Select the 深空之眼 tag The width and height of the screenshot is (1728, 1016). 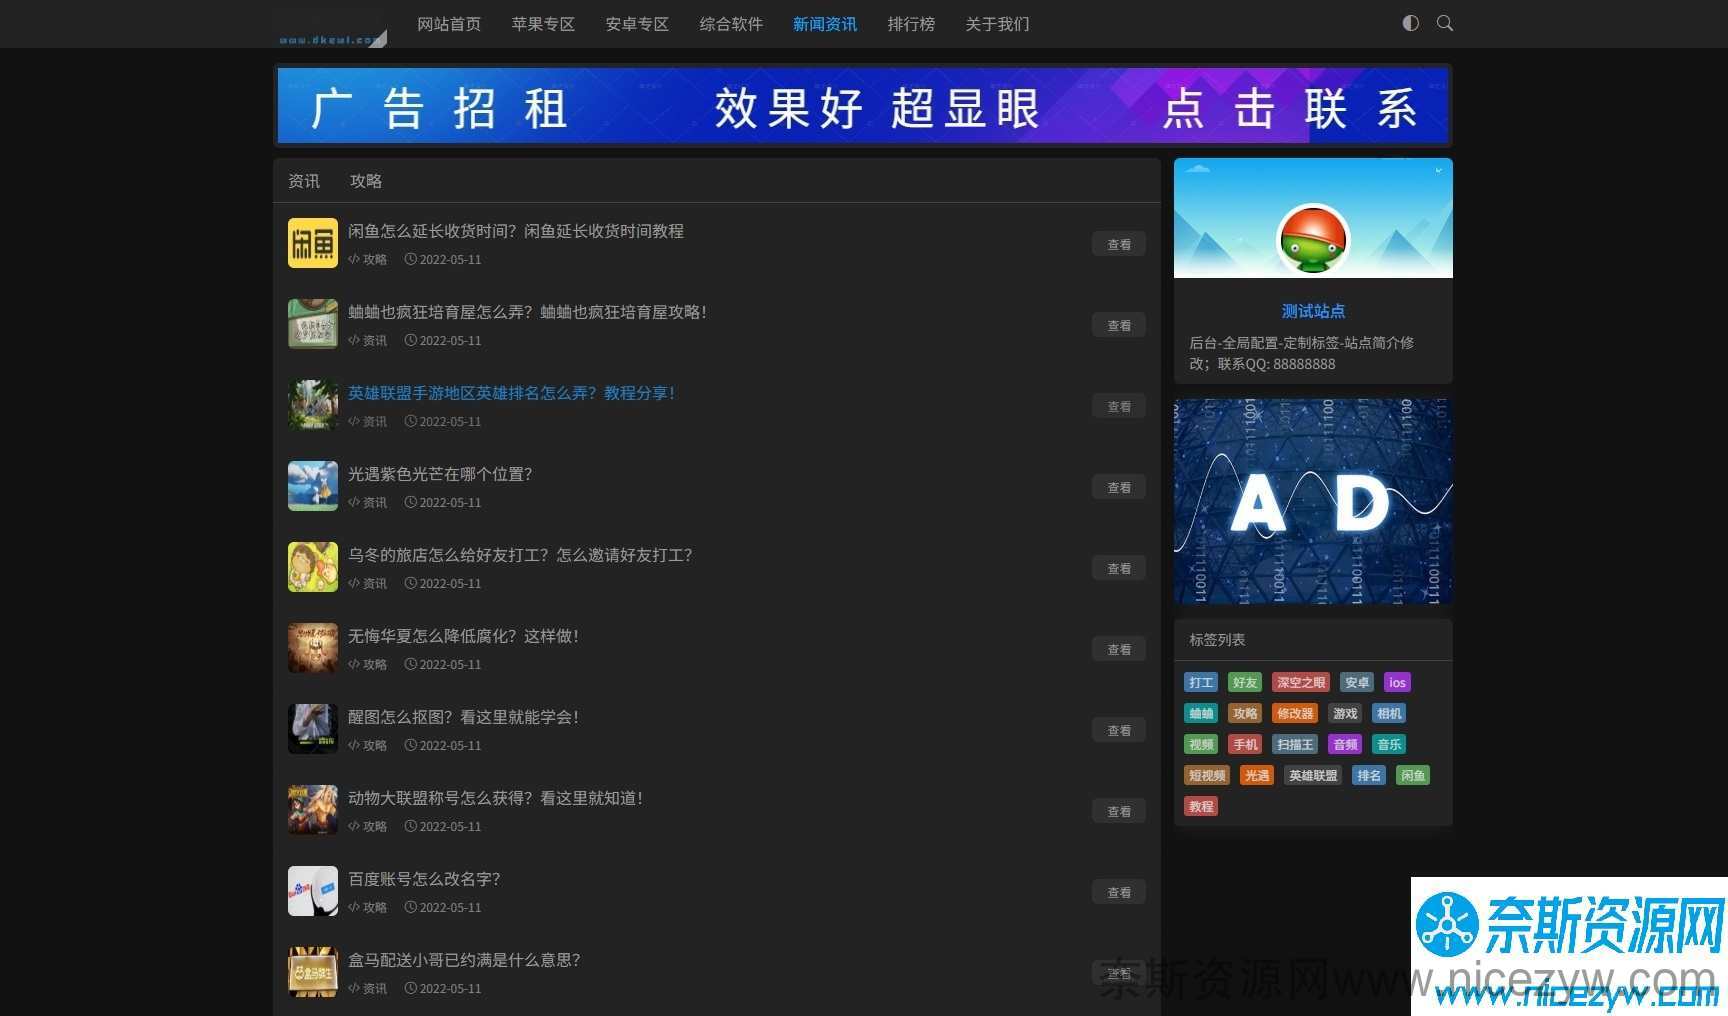click(1301, 682)
